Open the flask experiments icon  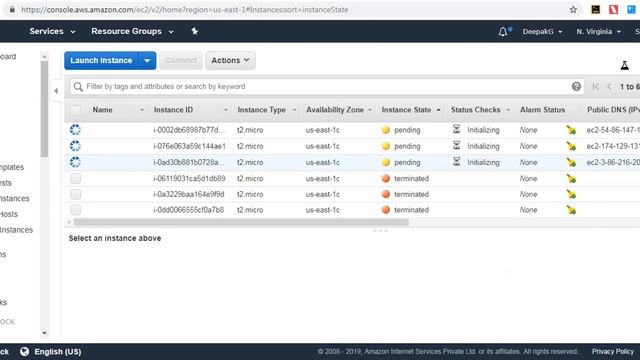[x=624, y=65]
